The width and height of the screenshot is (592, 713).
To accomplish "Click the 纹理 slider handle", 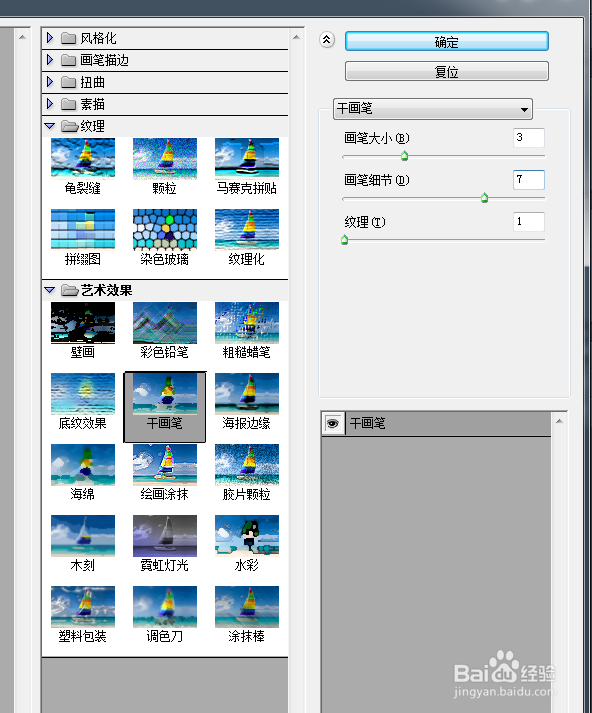I will (345, 240).
